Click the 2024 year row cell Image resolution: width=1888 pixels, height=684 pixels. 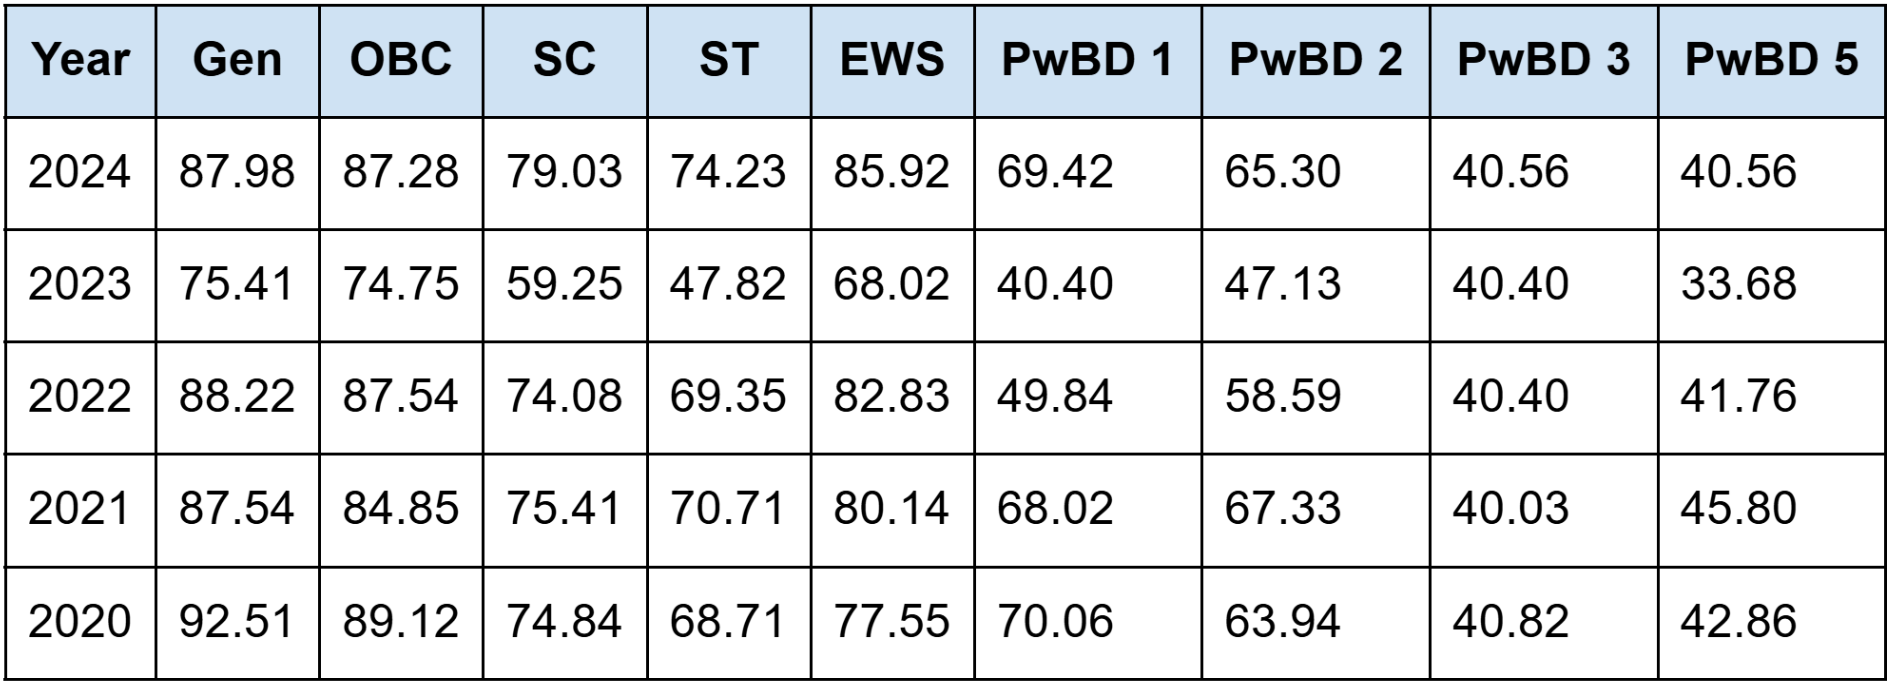click(x=80, y=172)
